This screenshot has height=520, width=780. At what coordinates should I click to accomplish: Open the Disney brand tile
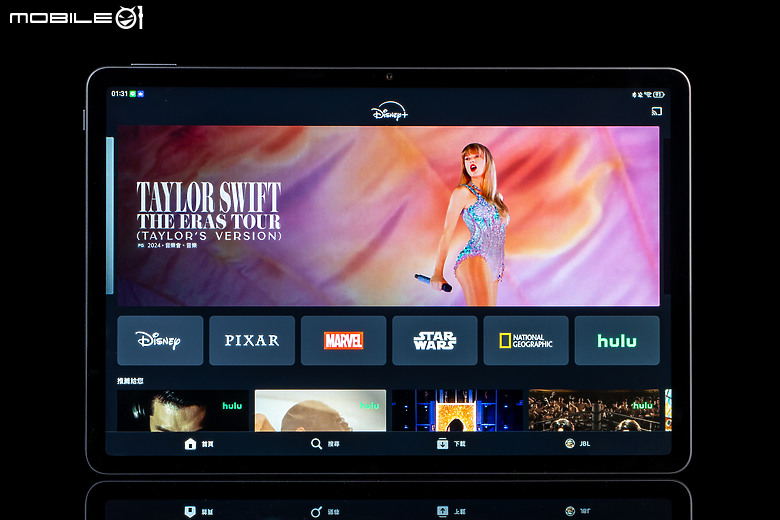coord(160,340)
